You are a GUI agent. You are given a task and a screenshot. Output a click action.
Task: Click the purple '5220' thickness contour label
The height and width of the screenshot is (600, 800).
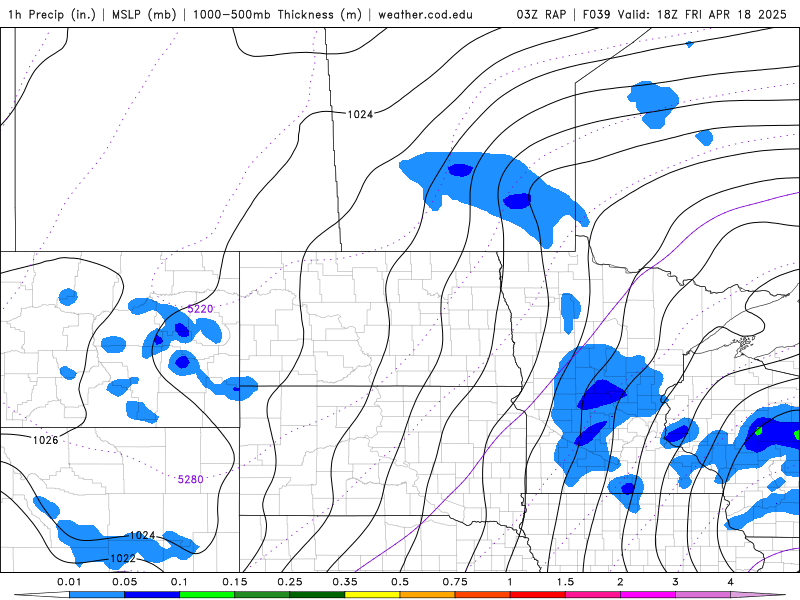click(x=200, y=309)
